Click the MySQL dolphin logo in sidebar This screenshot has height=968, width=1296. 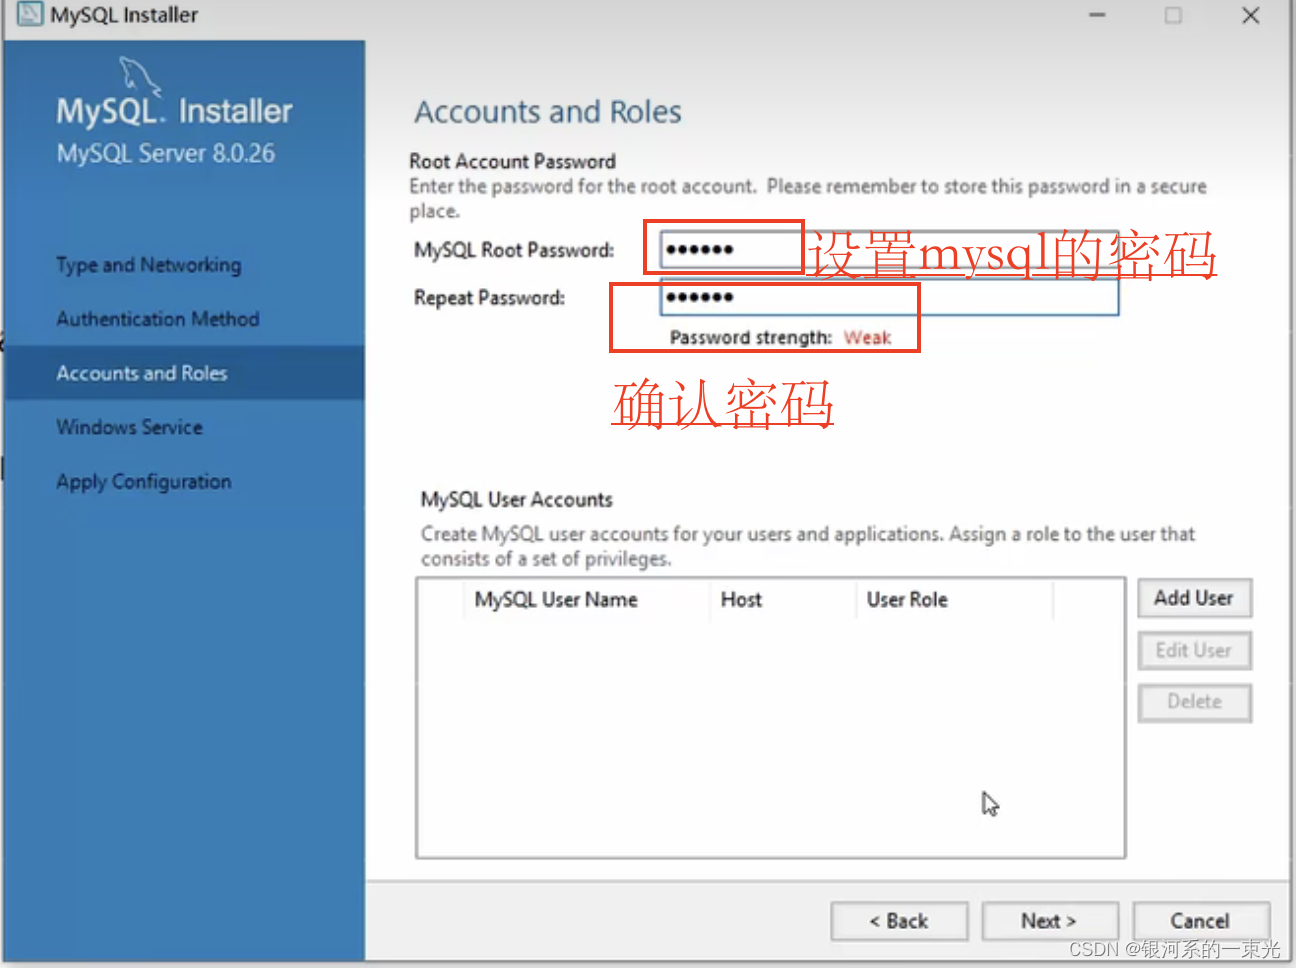(140, 77)
